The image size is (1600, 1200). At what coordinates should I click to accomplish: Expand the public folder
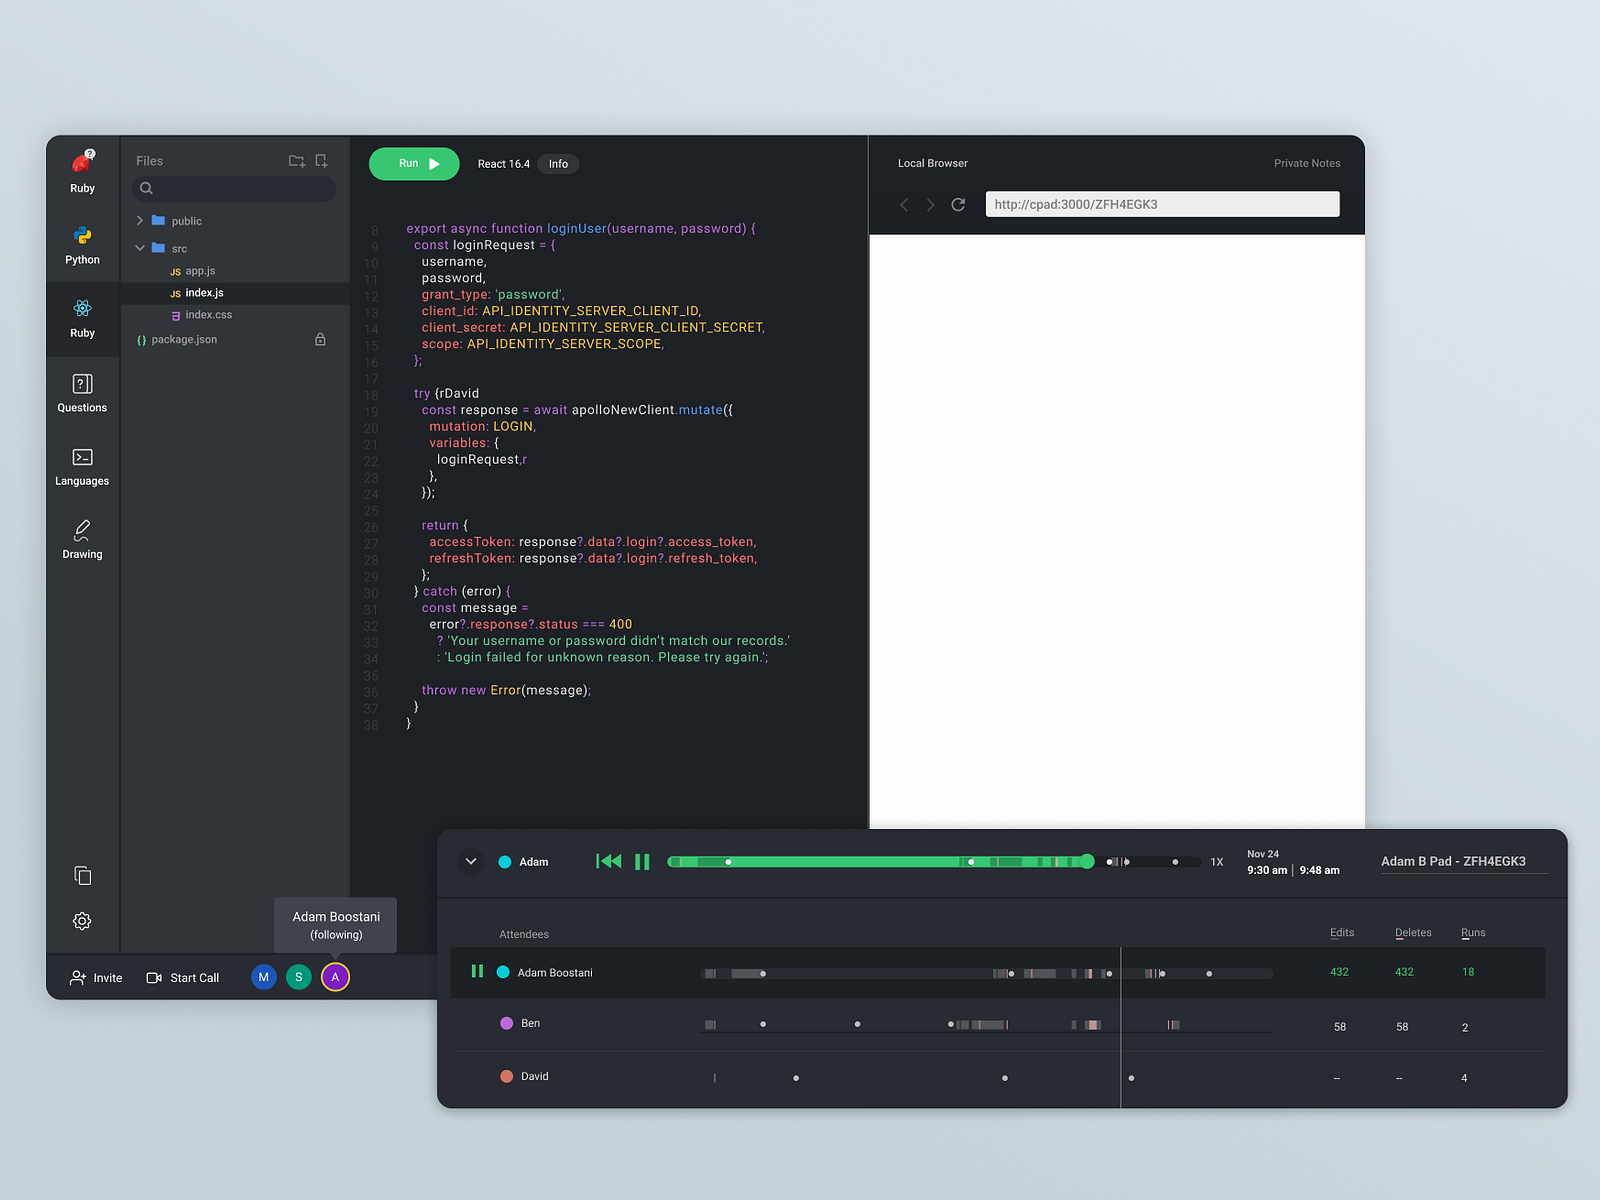tap(140, 220)
